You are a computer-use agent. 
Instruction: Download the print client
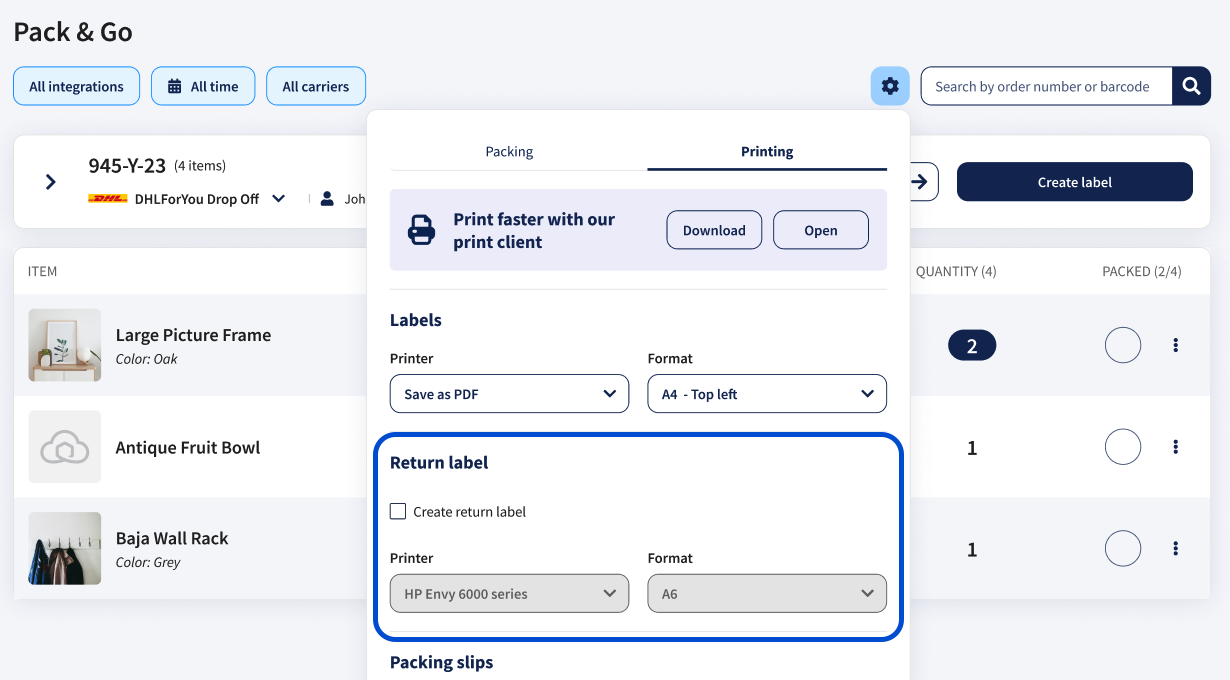pyautogui.click(x=714, y=230)
